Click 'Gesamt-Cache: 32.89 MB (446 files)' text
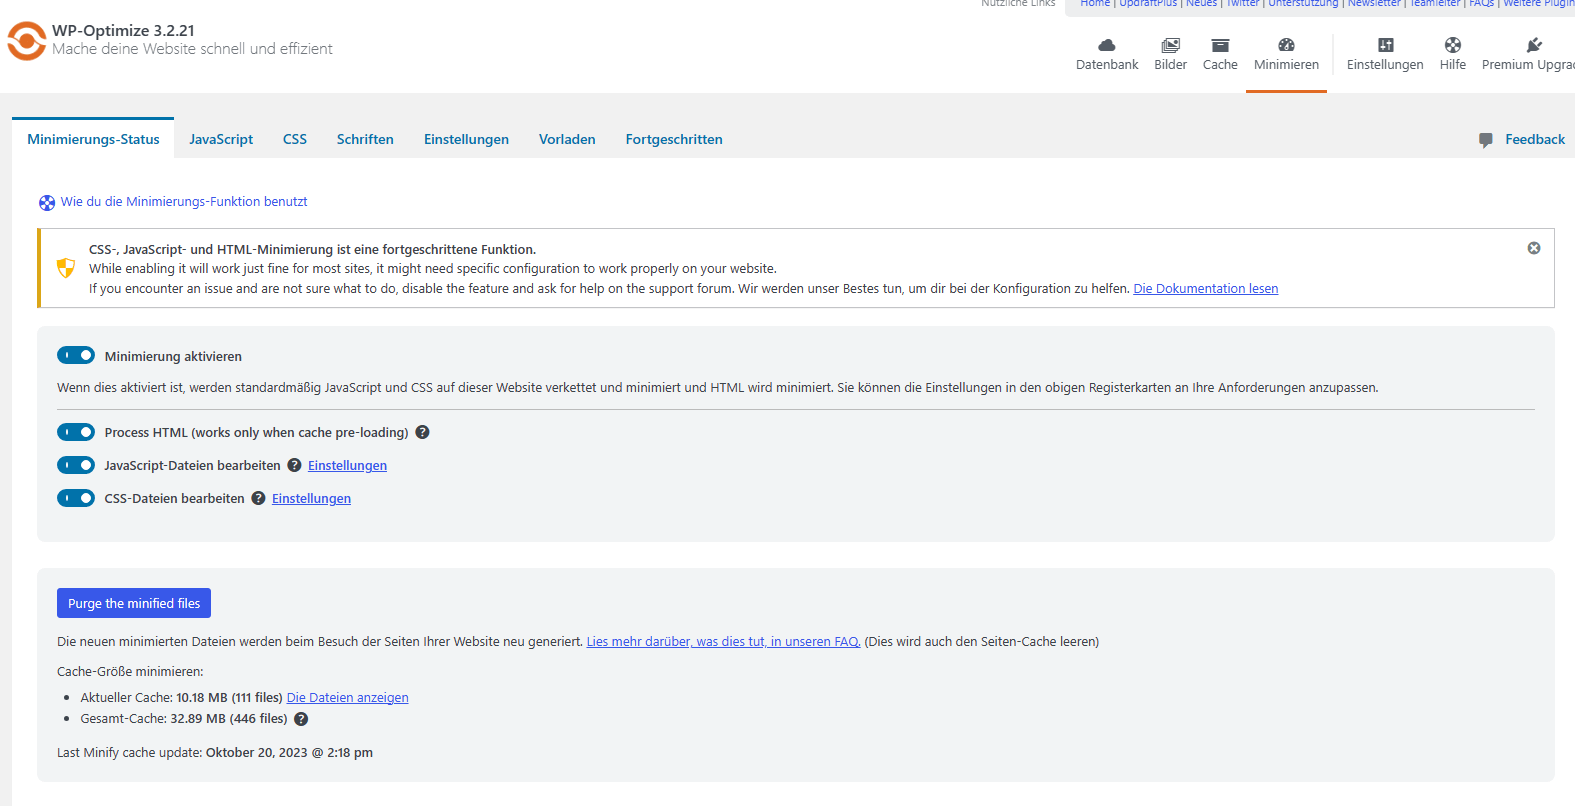Image resolution: width=1575 pixels, height=806 pixels. click(x=184, y=719)
